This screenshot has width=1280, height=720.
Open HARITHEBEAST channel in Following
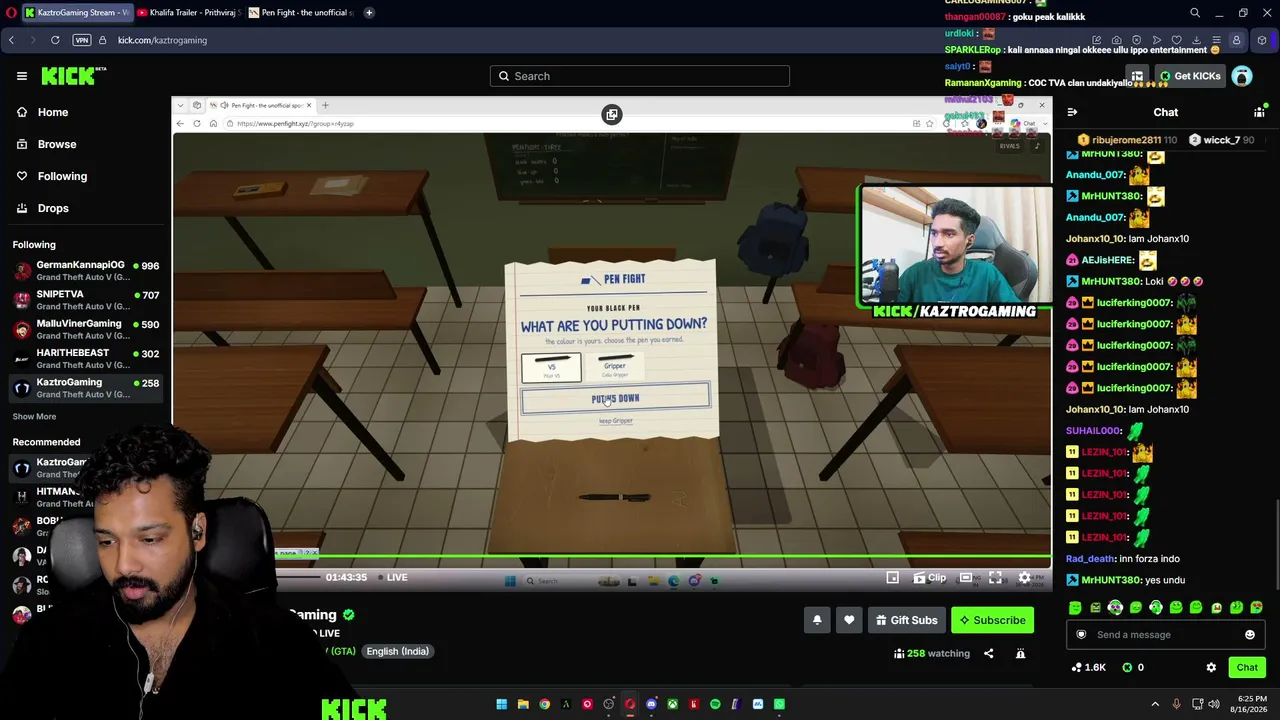pyautogui.click(x=85, y=359)
